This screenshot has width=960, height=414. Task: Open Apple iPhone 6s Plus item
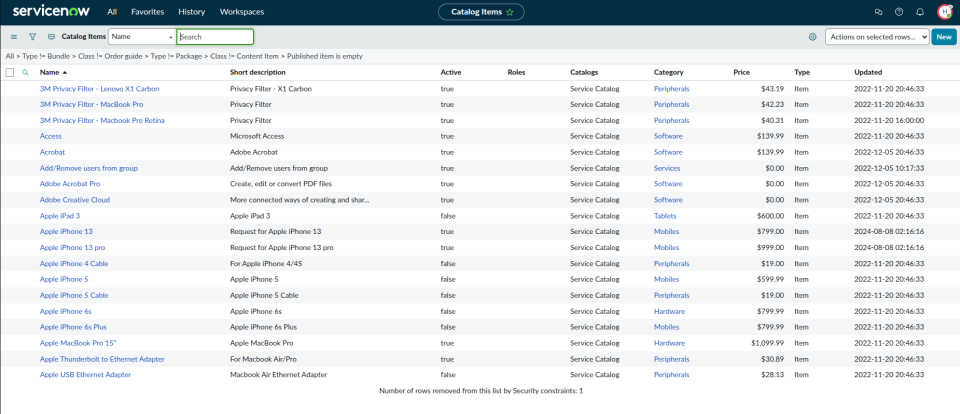(73, 327)
